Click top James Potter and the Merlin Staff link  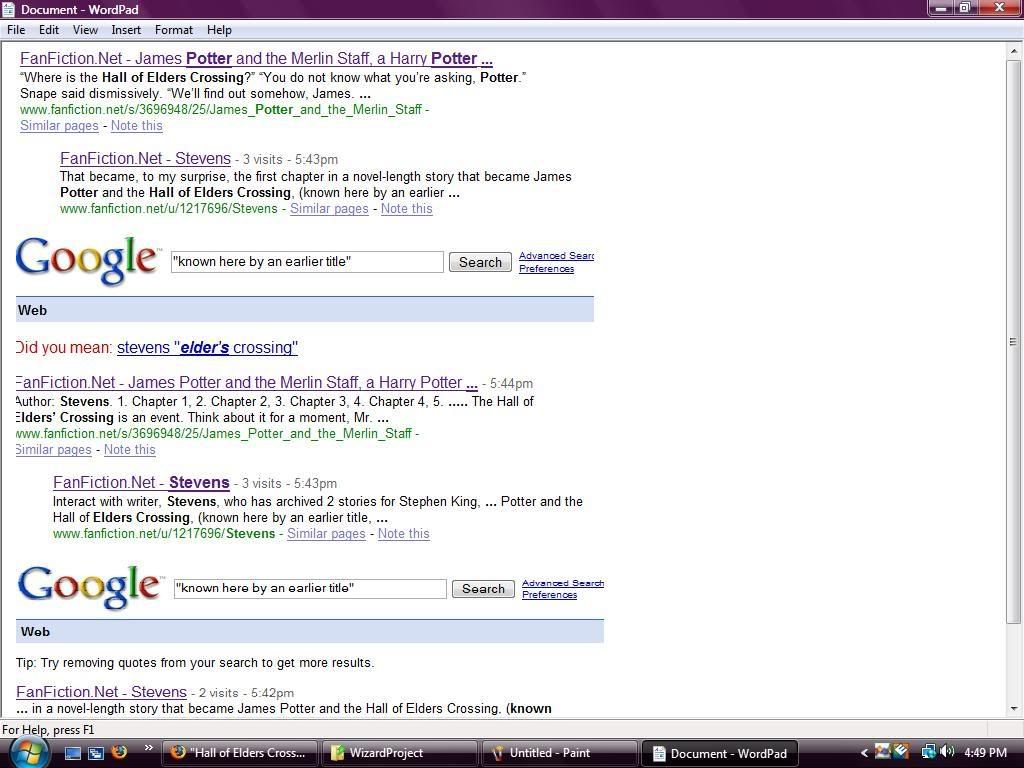click(256, 59)
